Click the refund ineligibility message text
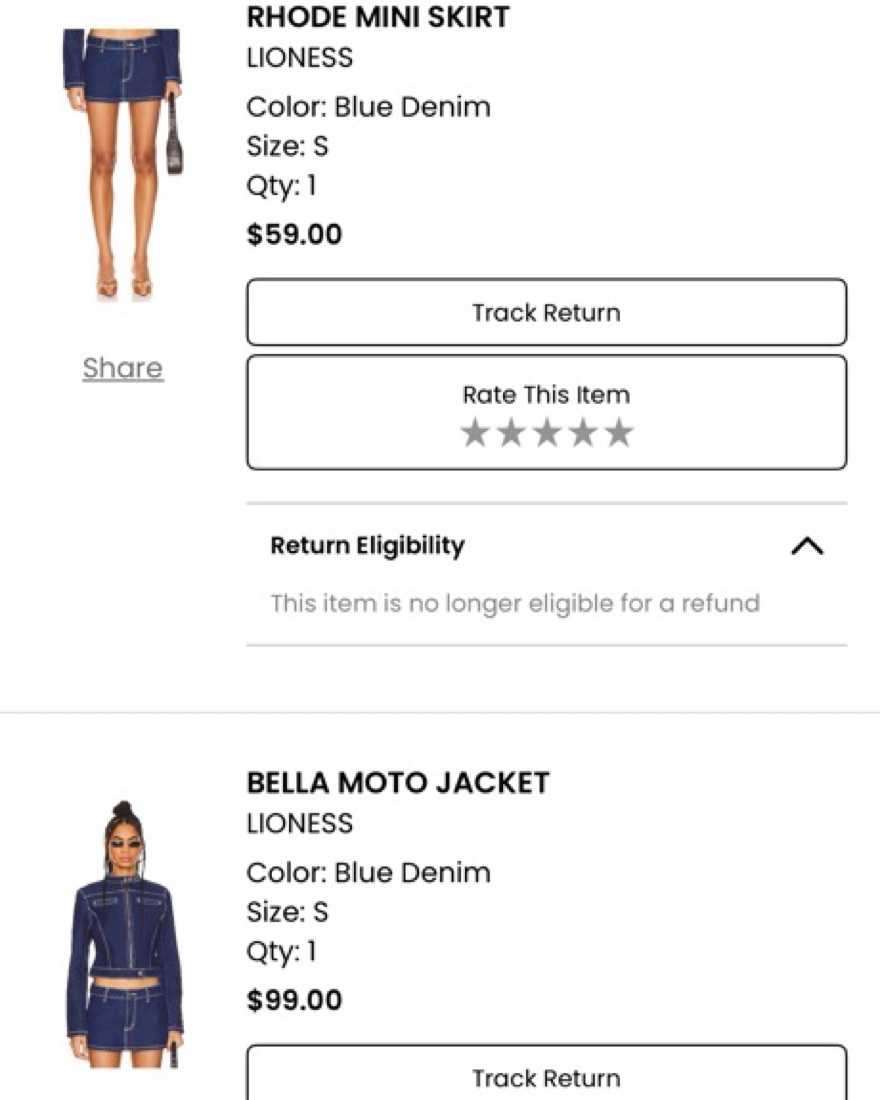Screen dimensions: 880x1100 [515, 603]
